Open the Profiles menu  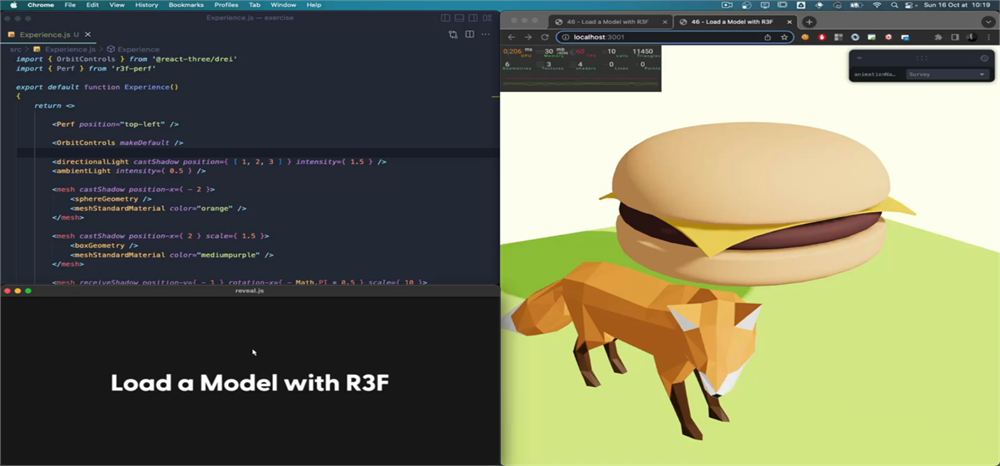coord(226,4)
